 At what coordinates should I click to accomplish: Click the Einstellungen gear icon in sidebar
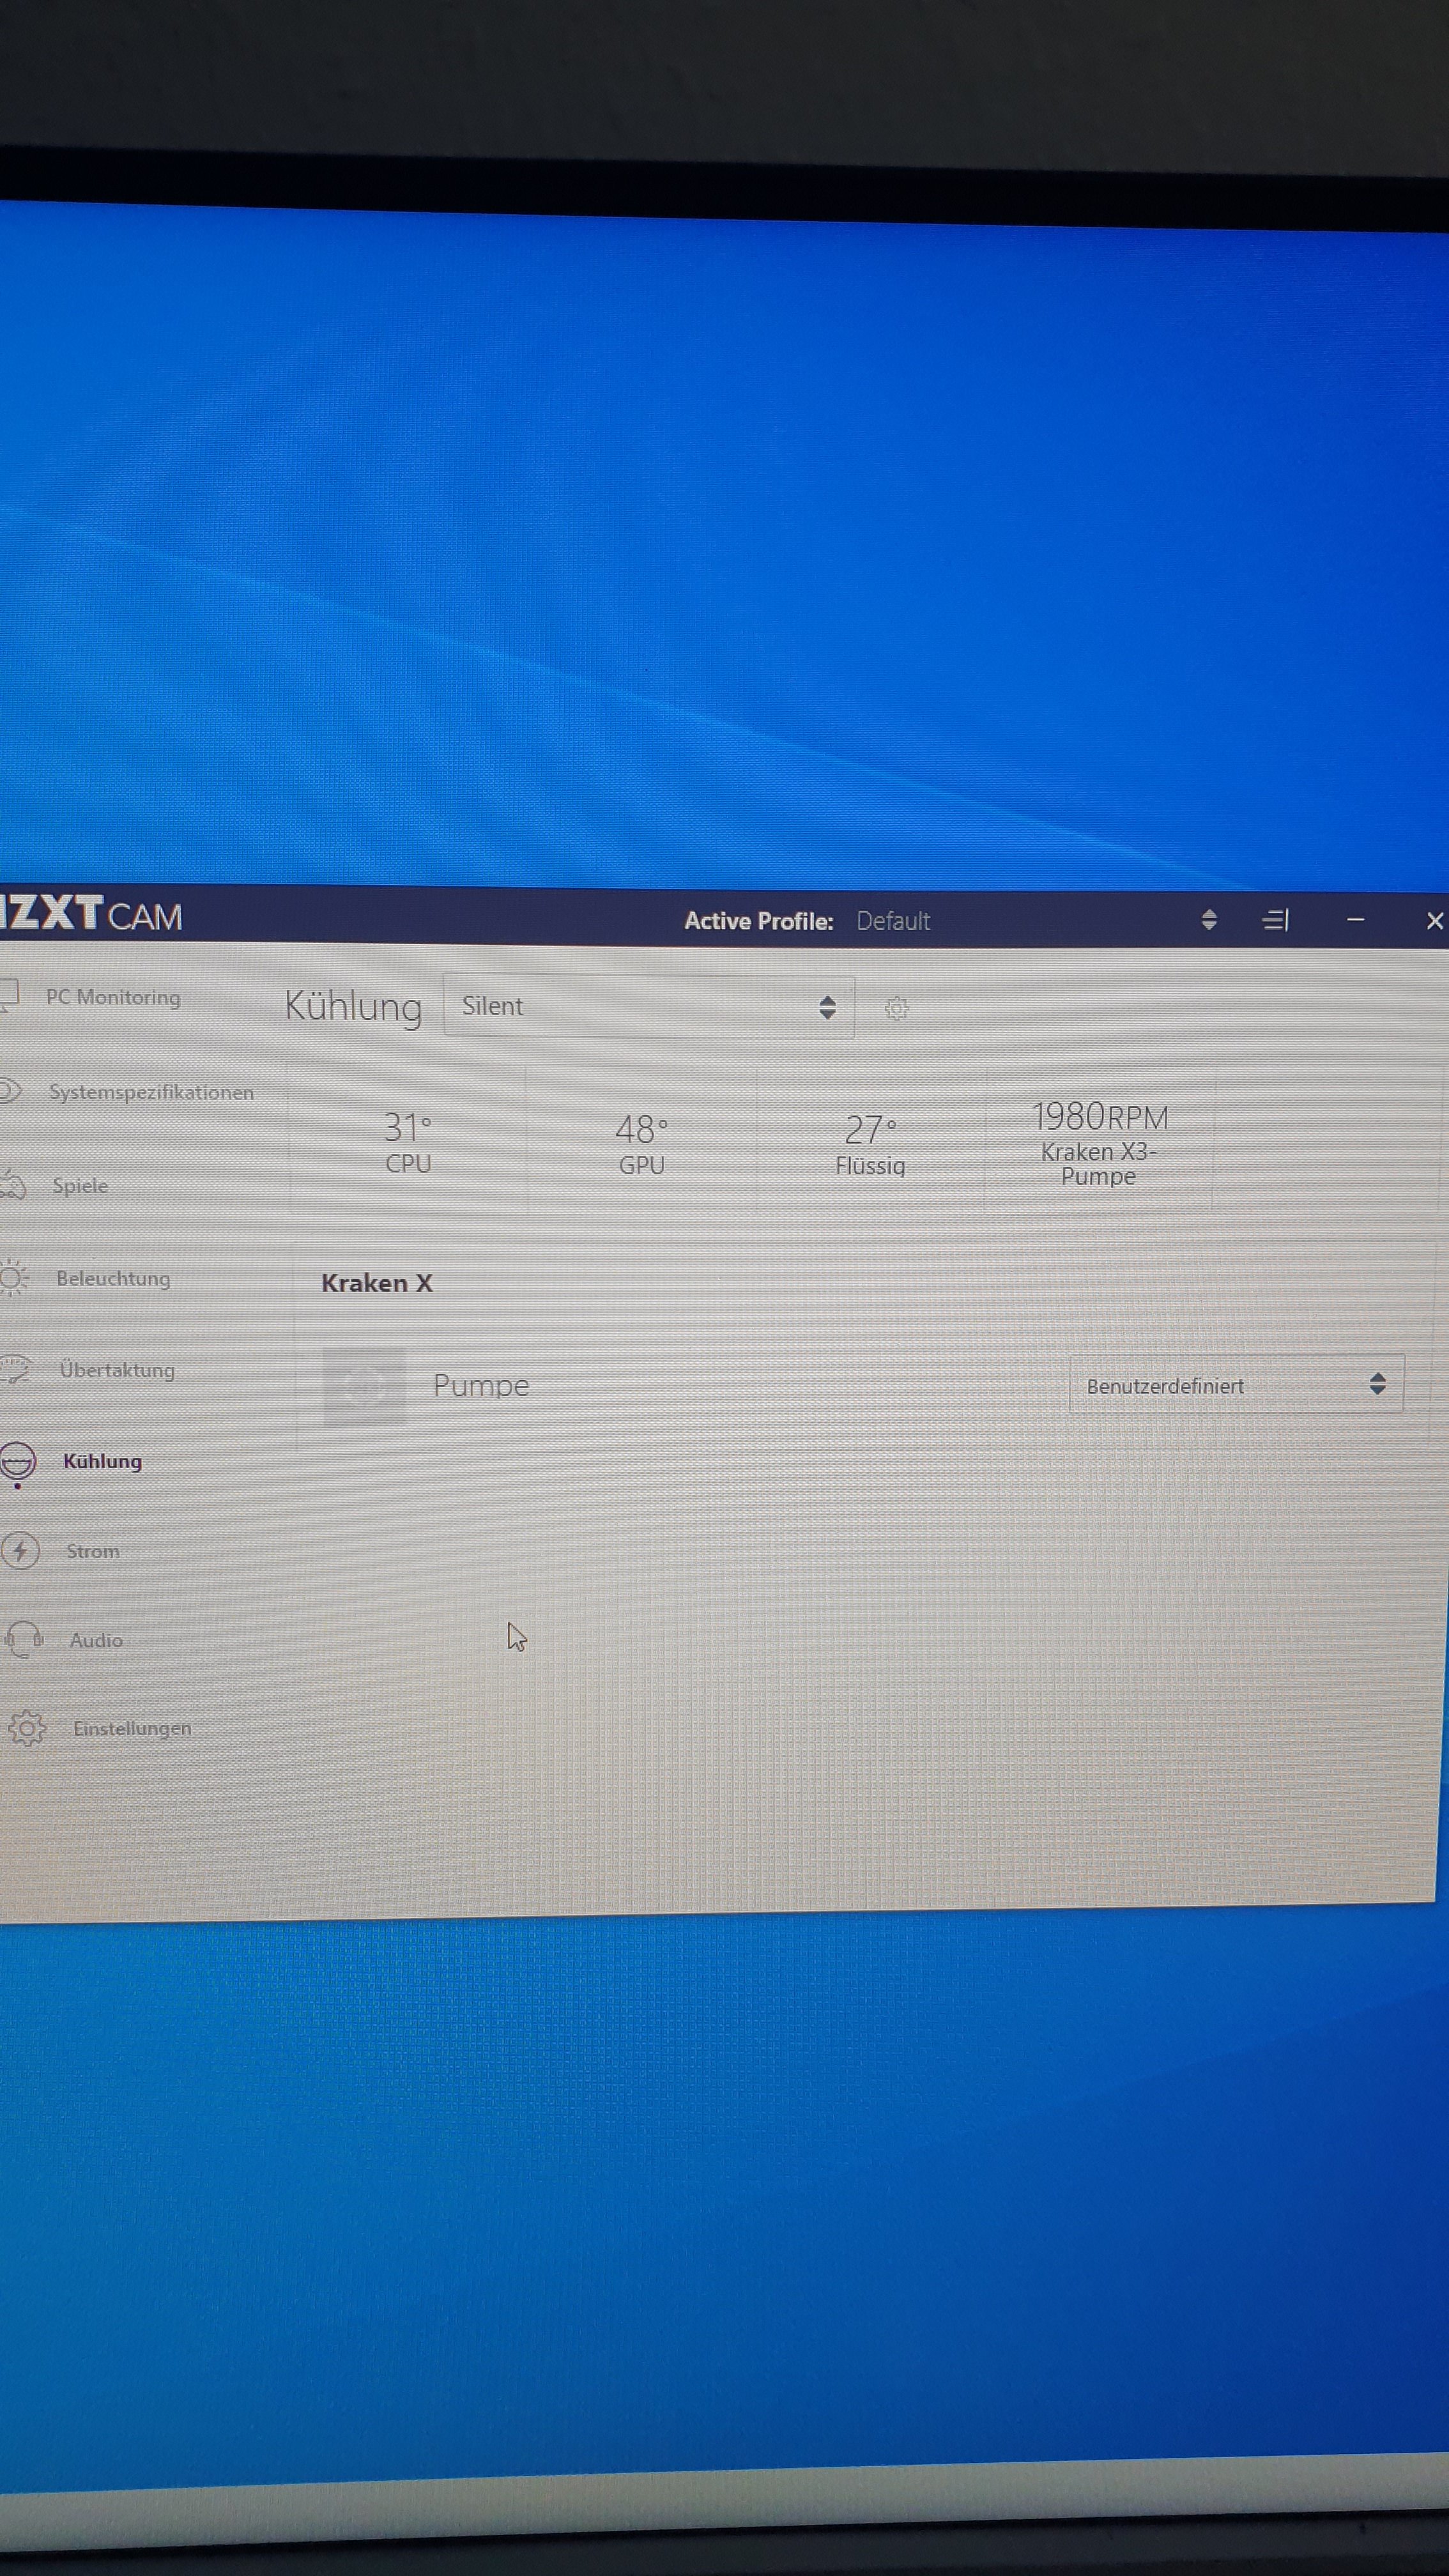[27, 1728]
